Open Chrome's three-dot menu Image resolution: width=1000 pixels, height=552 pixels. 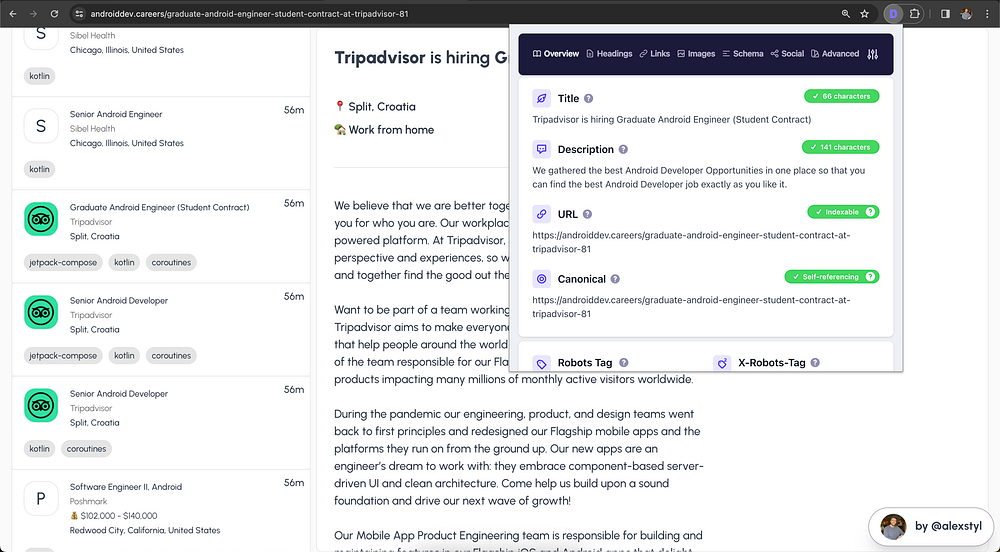987,13
